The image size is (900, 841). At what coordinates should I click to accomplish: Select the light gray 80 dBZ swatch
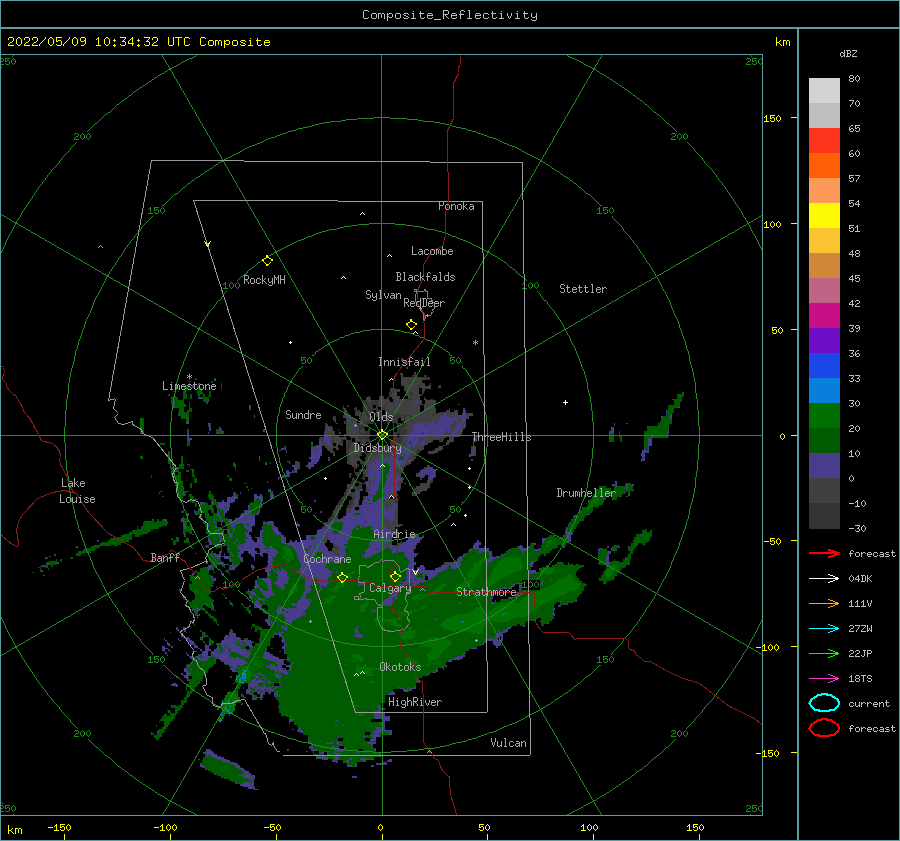(x=824, y=90)
